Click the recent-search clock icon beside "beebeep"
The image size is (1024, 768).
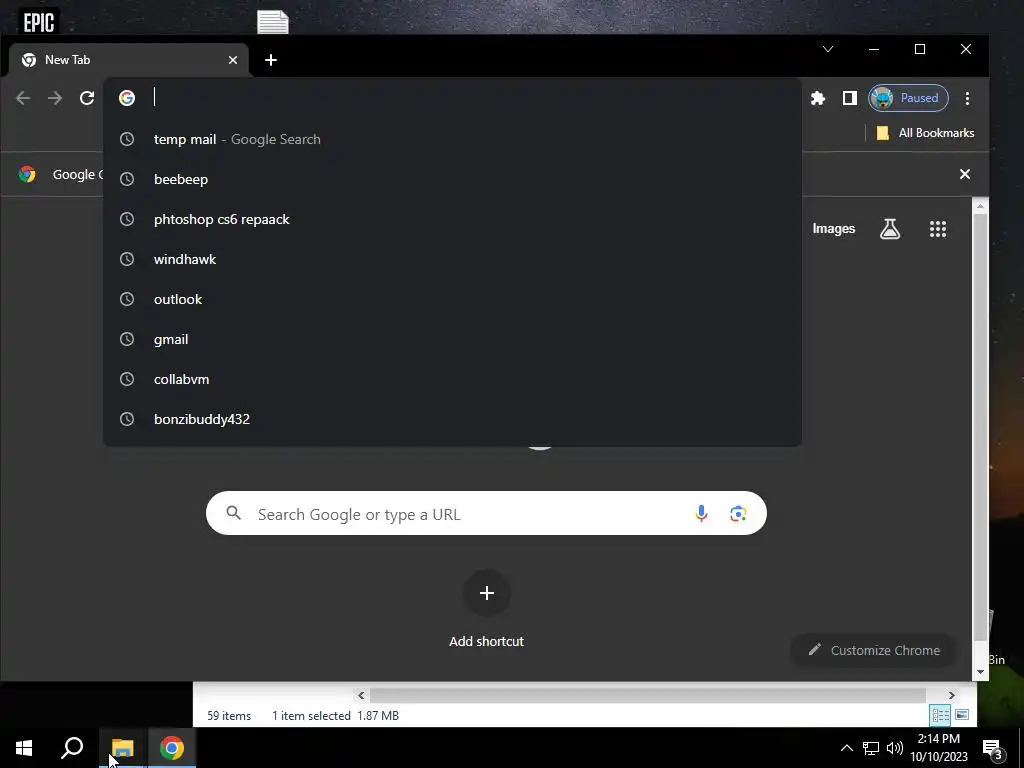pyautogui.click(x=127, y=179)
